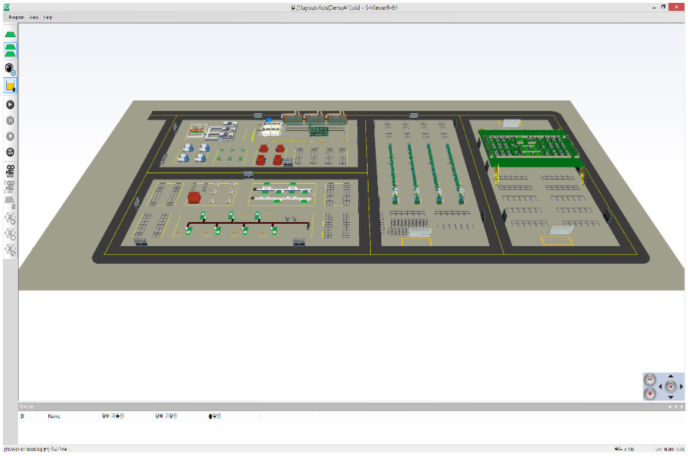Screen dimensions: 688x456
Task: Click the center of the navigation pan control
Action: [x=670, y=386]
